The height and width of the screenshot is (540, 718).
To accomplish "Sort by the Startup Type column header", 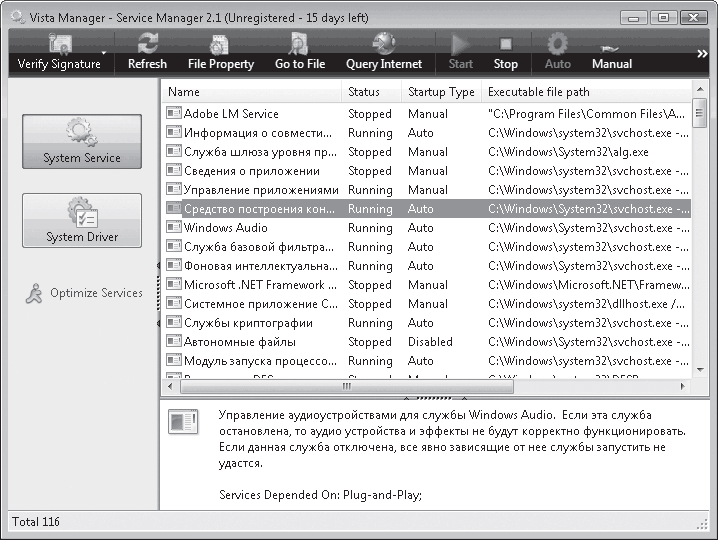I will [x=441, y=92].
